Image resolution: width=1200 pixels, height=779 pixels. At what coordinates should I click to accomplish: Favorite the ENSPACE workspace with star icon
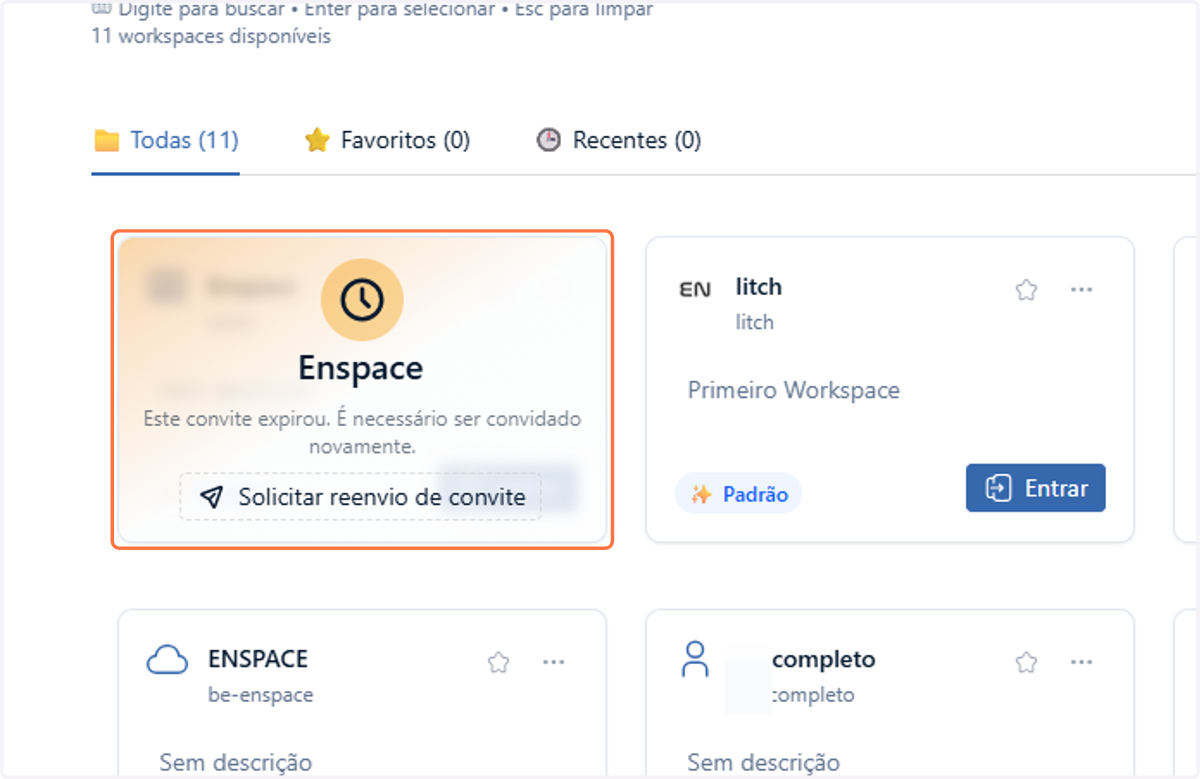pos(498,662)
